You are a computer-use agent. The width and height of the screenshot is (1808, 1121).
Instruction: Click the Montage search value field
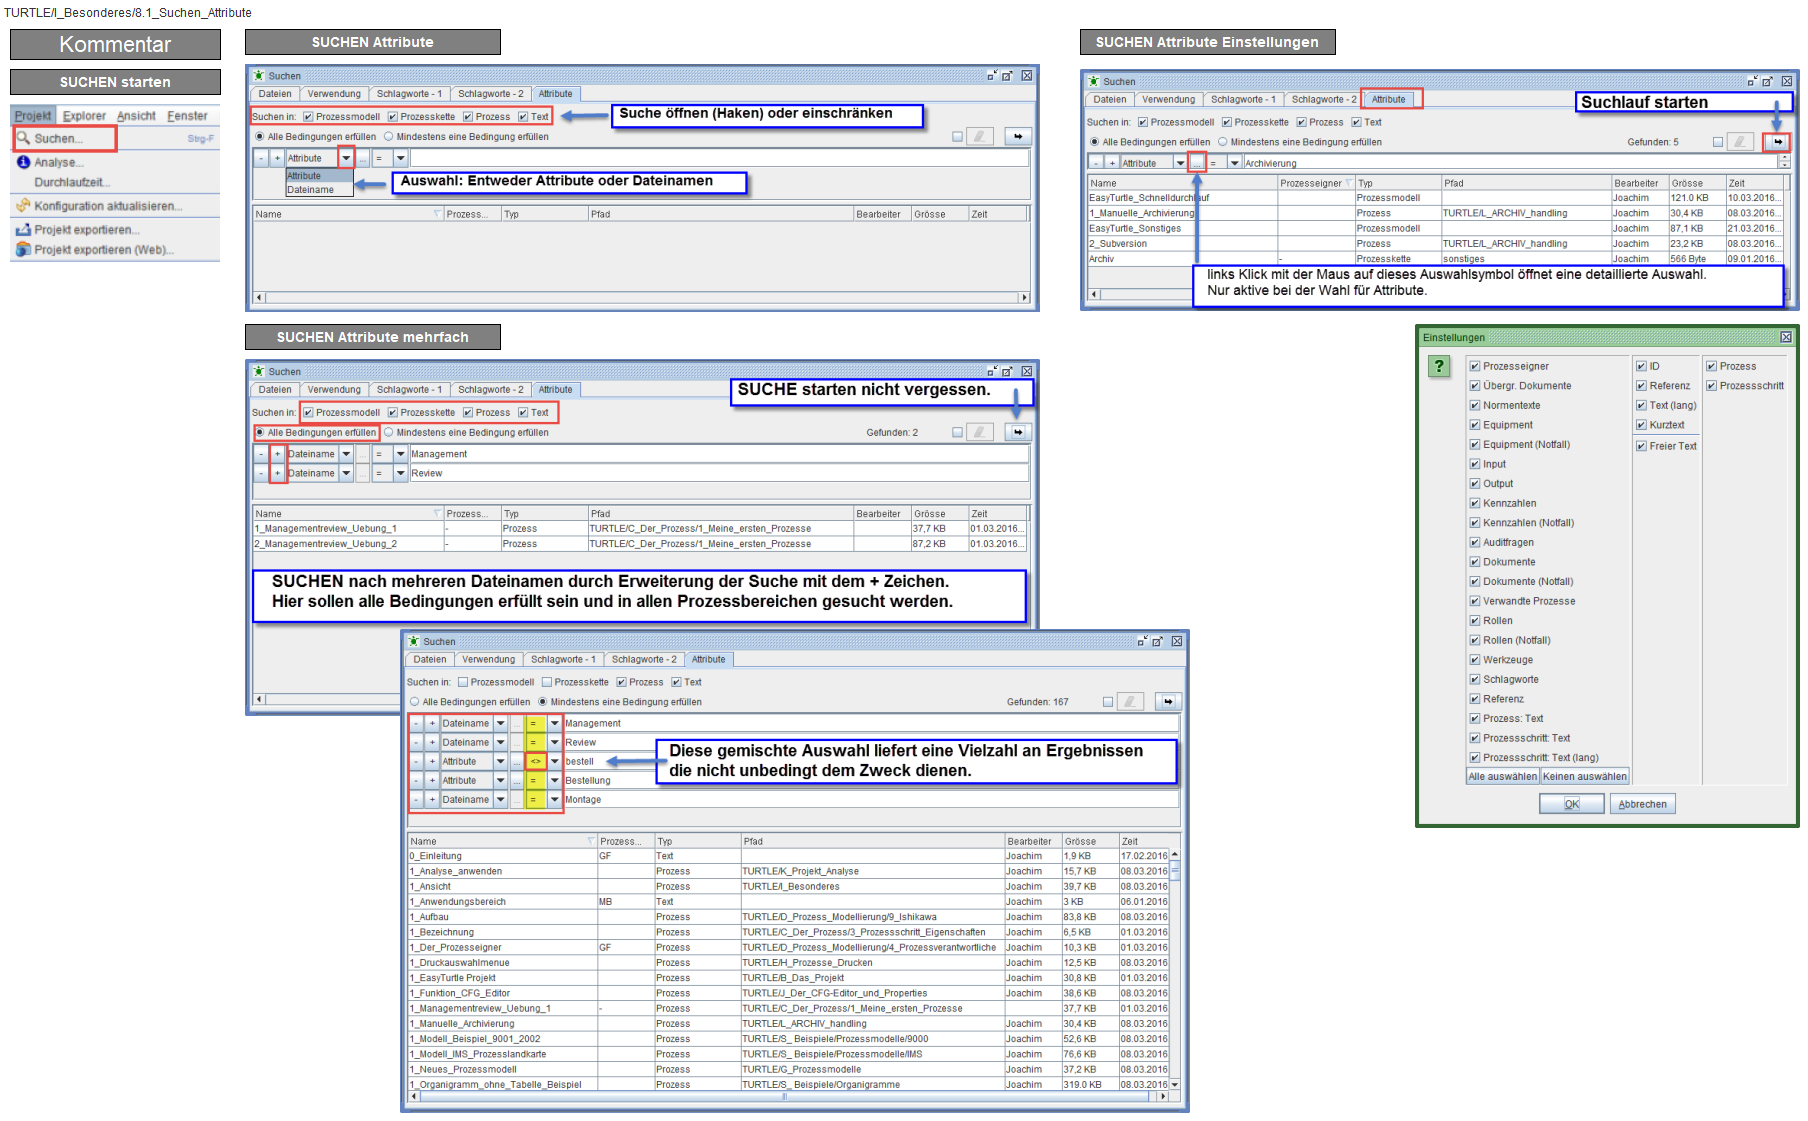tap(871, 800)
